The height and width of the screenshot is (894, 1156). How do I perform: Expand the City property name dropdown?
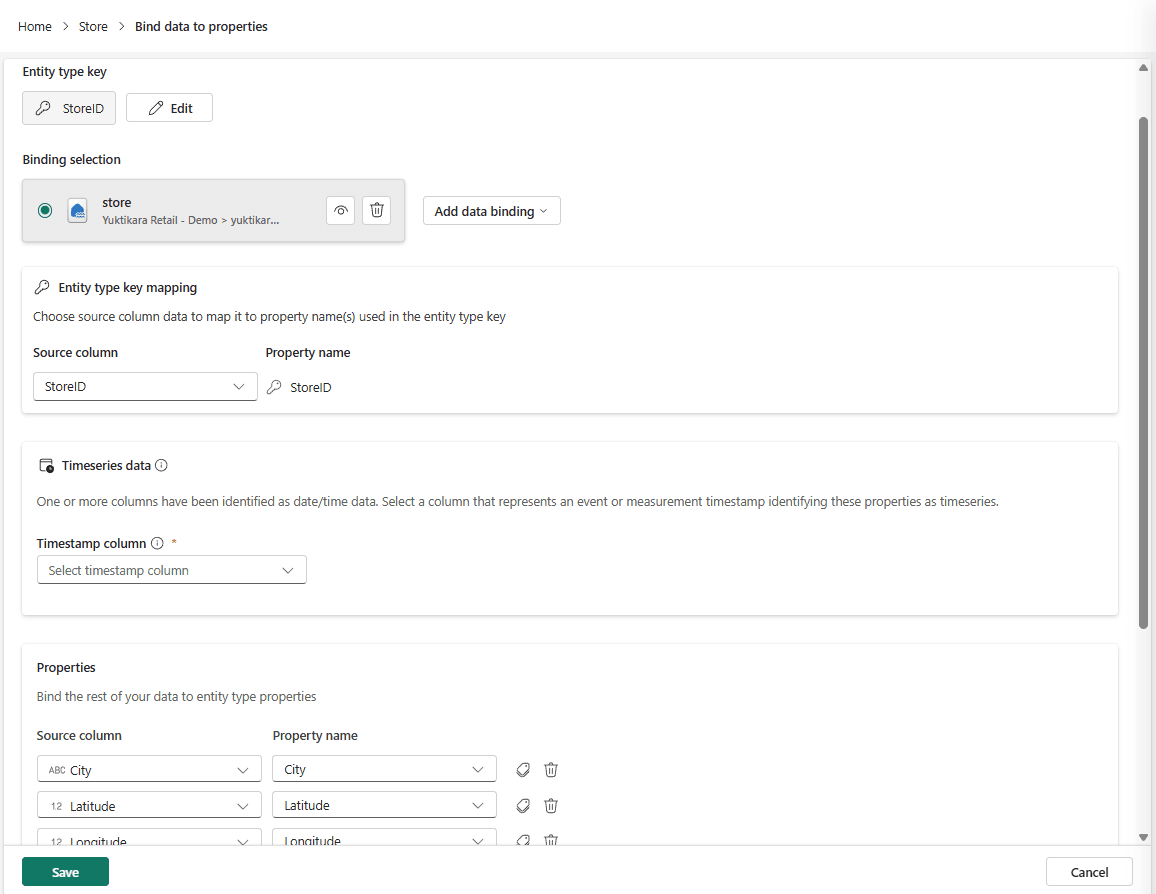click(384, 769)
